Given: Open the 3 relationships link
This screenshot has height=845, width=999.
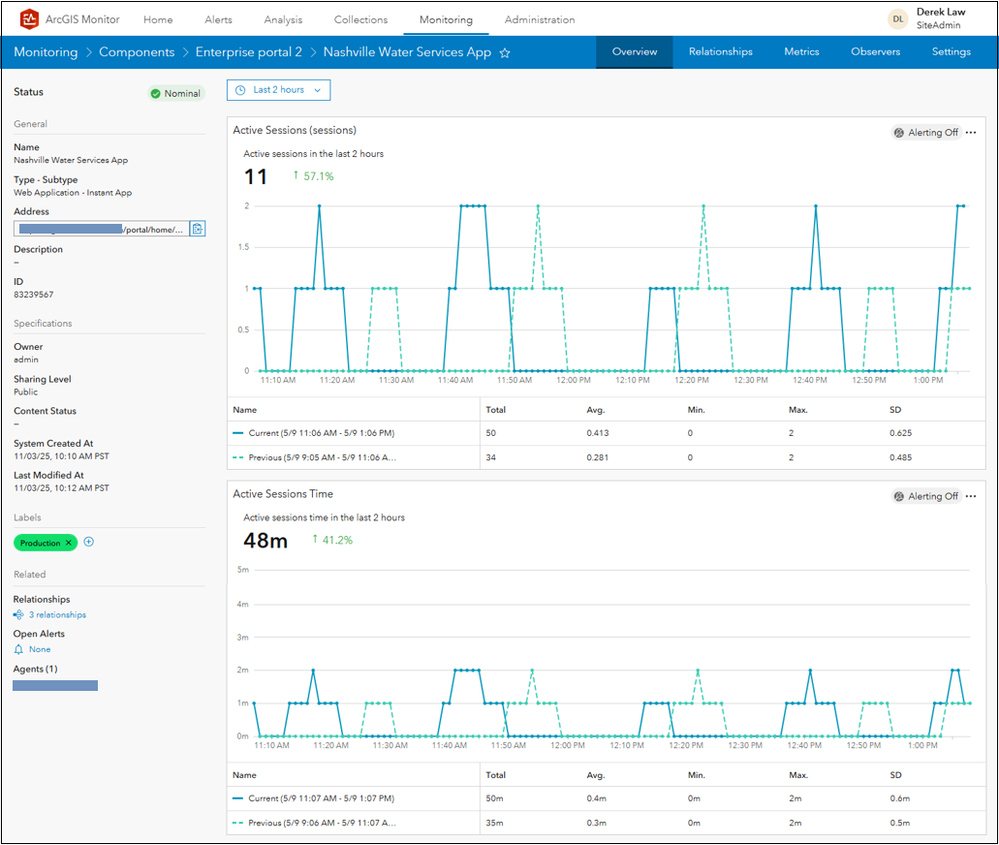Looking at the screenshot, I should 57,615.
